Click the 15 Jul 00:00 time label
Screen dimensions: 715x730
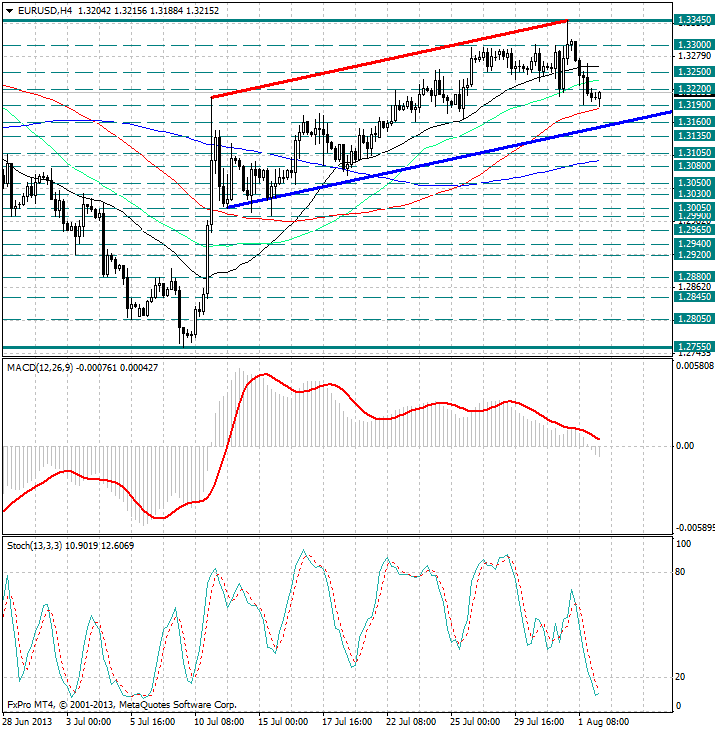(x=283, y=722)
